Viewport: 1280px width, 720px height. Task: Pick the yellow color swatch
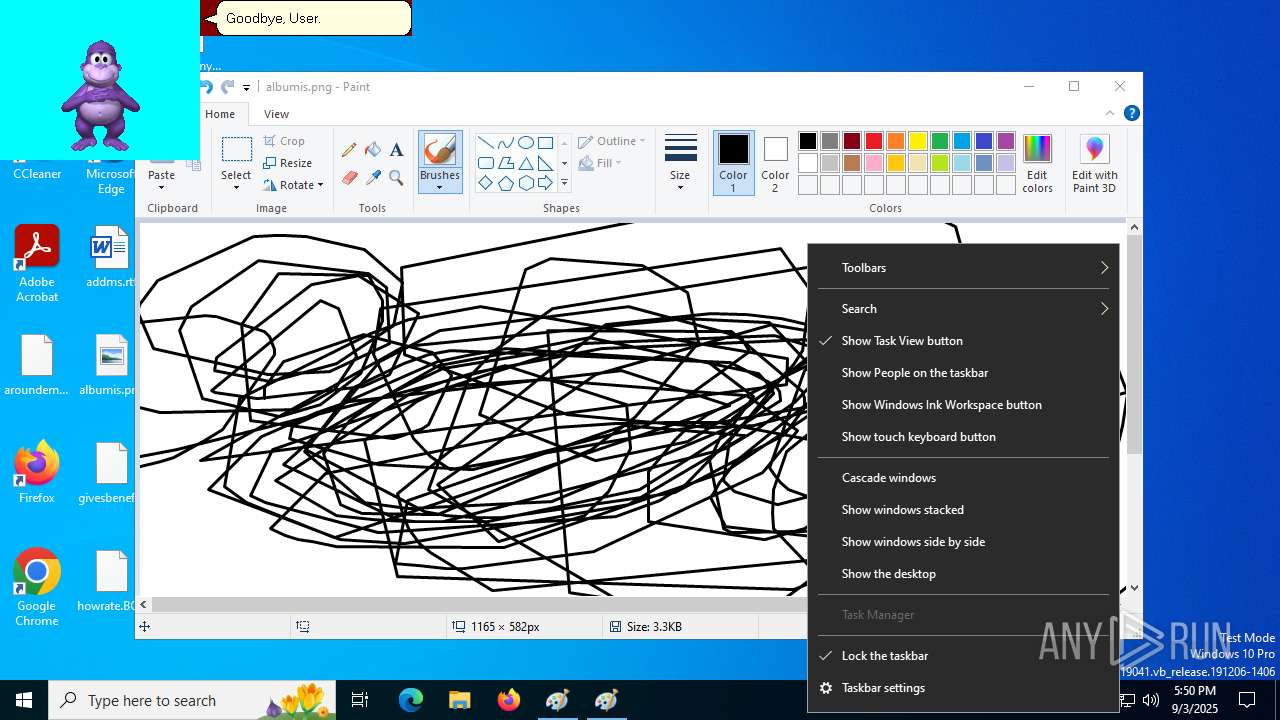pyautogui.click(x=918, y=141)
